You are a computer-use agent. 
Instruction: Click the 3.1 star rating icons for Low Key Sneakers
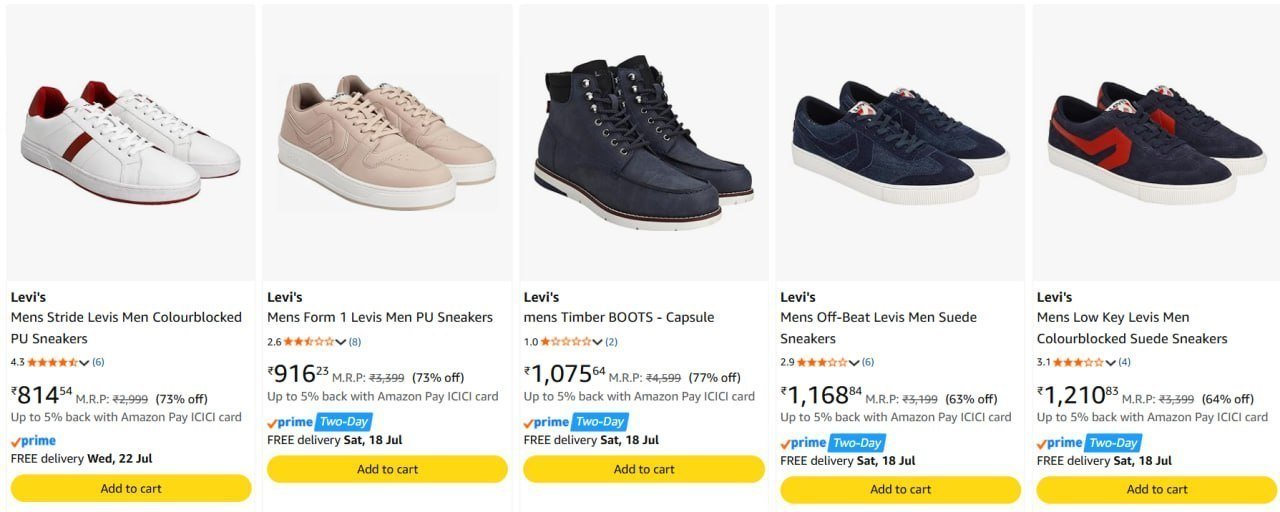click(x=1079, y=362)
